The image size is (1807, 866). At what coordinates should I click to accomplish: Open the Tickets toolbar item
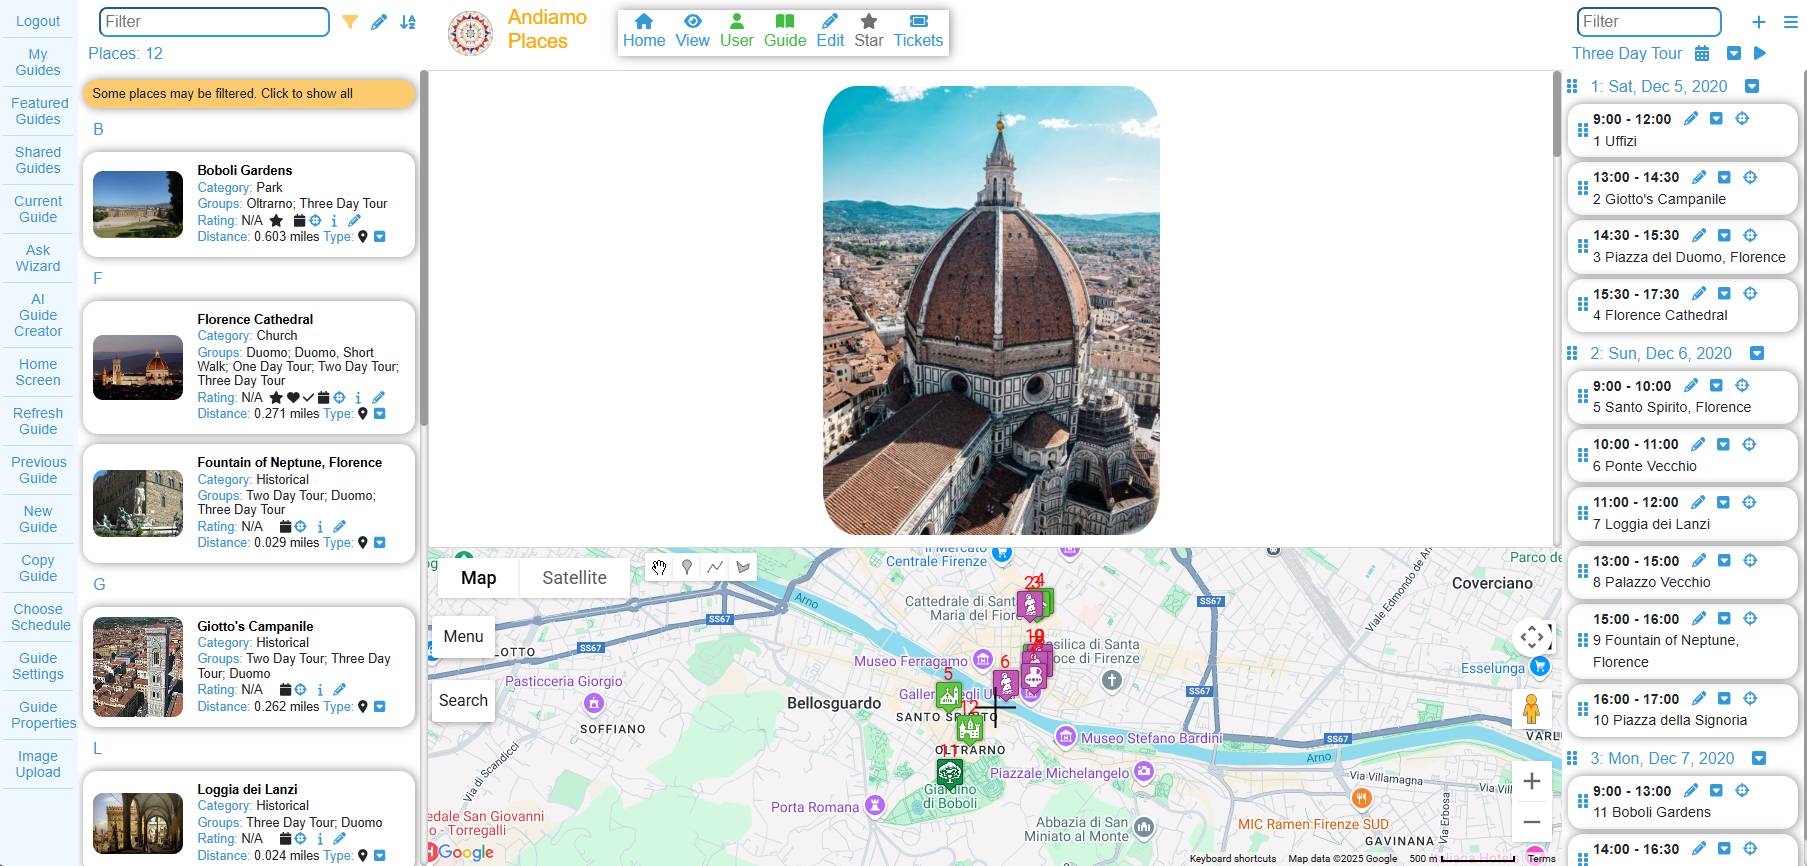(918, 31)
